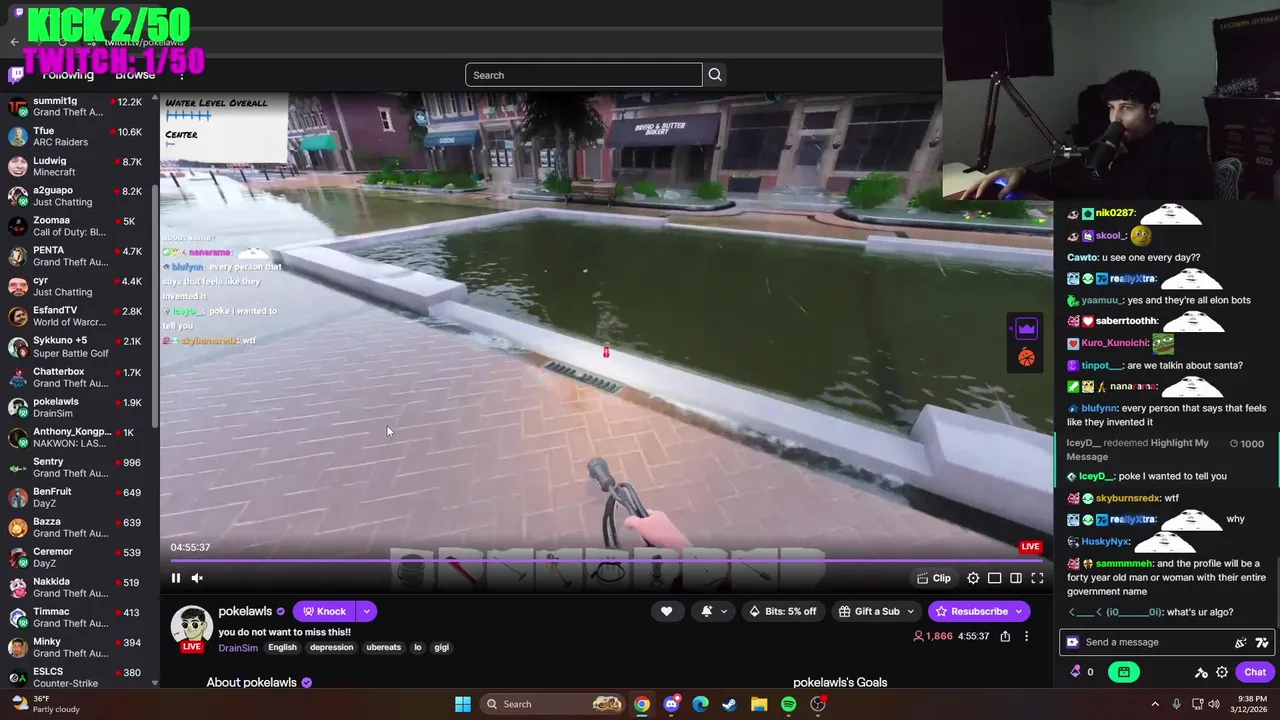
Task: Claim the green channel points chest
Action: coord(1124,672)
